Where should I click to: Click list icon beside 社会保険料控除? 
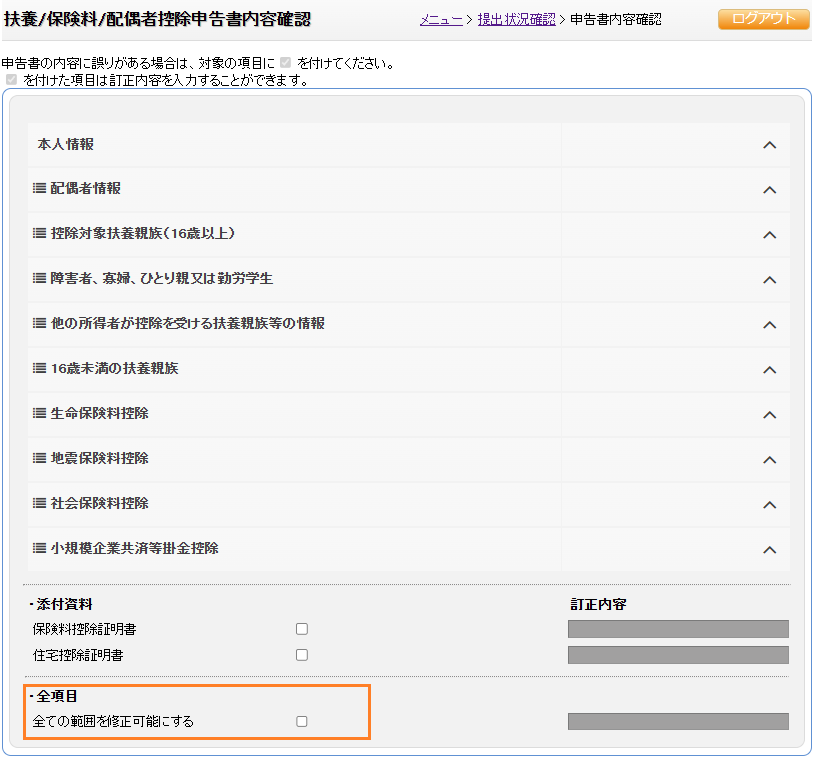click(x=39, y=504)
